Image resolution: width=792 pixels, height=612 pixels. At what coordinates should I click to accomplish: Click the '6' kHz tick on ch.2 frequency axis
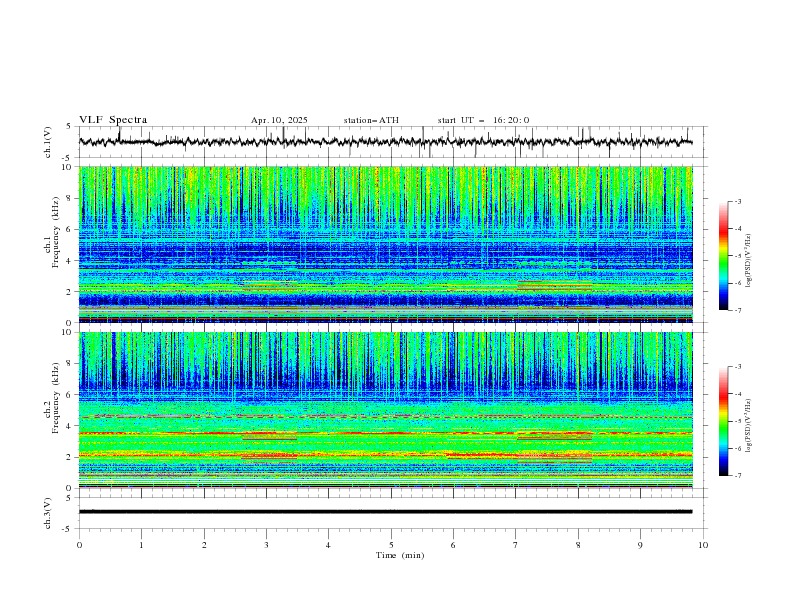click(x=70, y=395)
